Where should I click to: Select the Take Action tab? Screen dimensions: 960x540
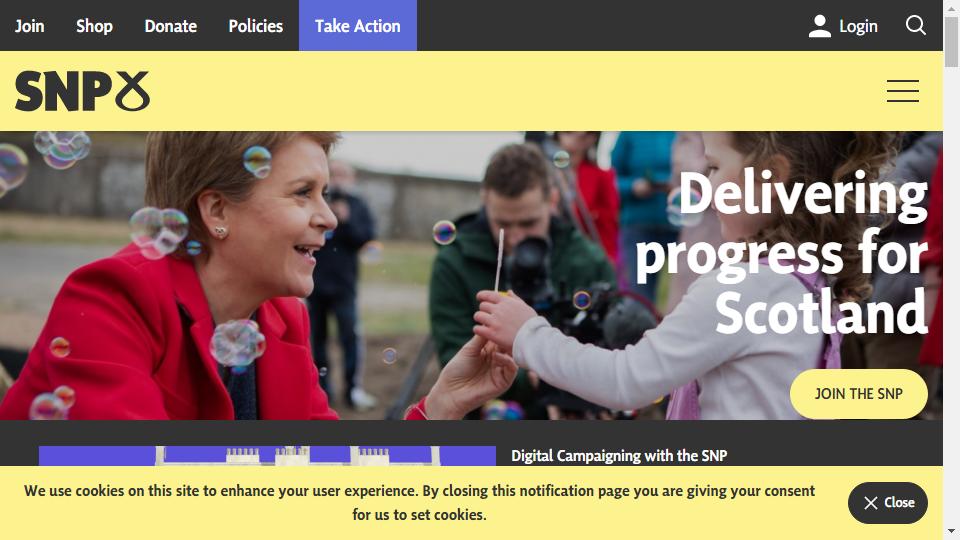click(x=358, y=26)
